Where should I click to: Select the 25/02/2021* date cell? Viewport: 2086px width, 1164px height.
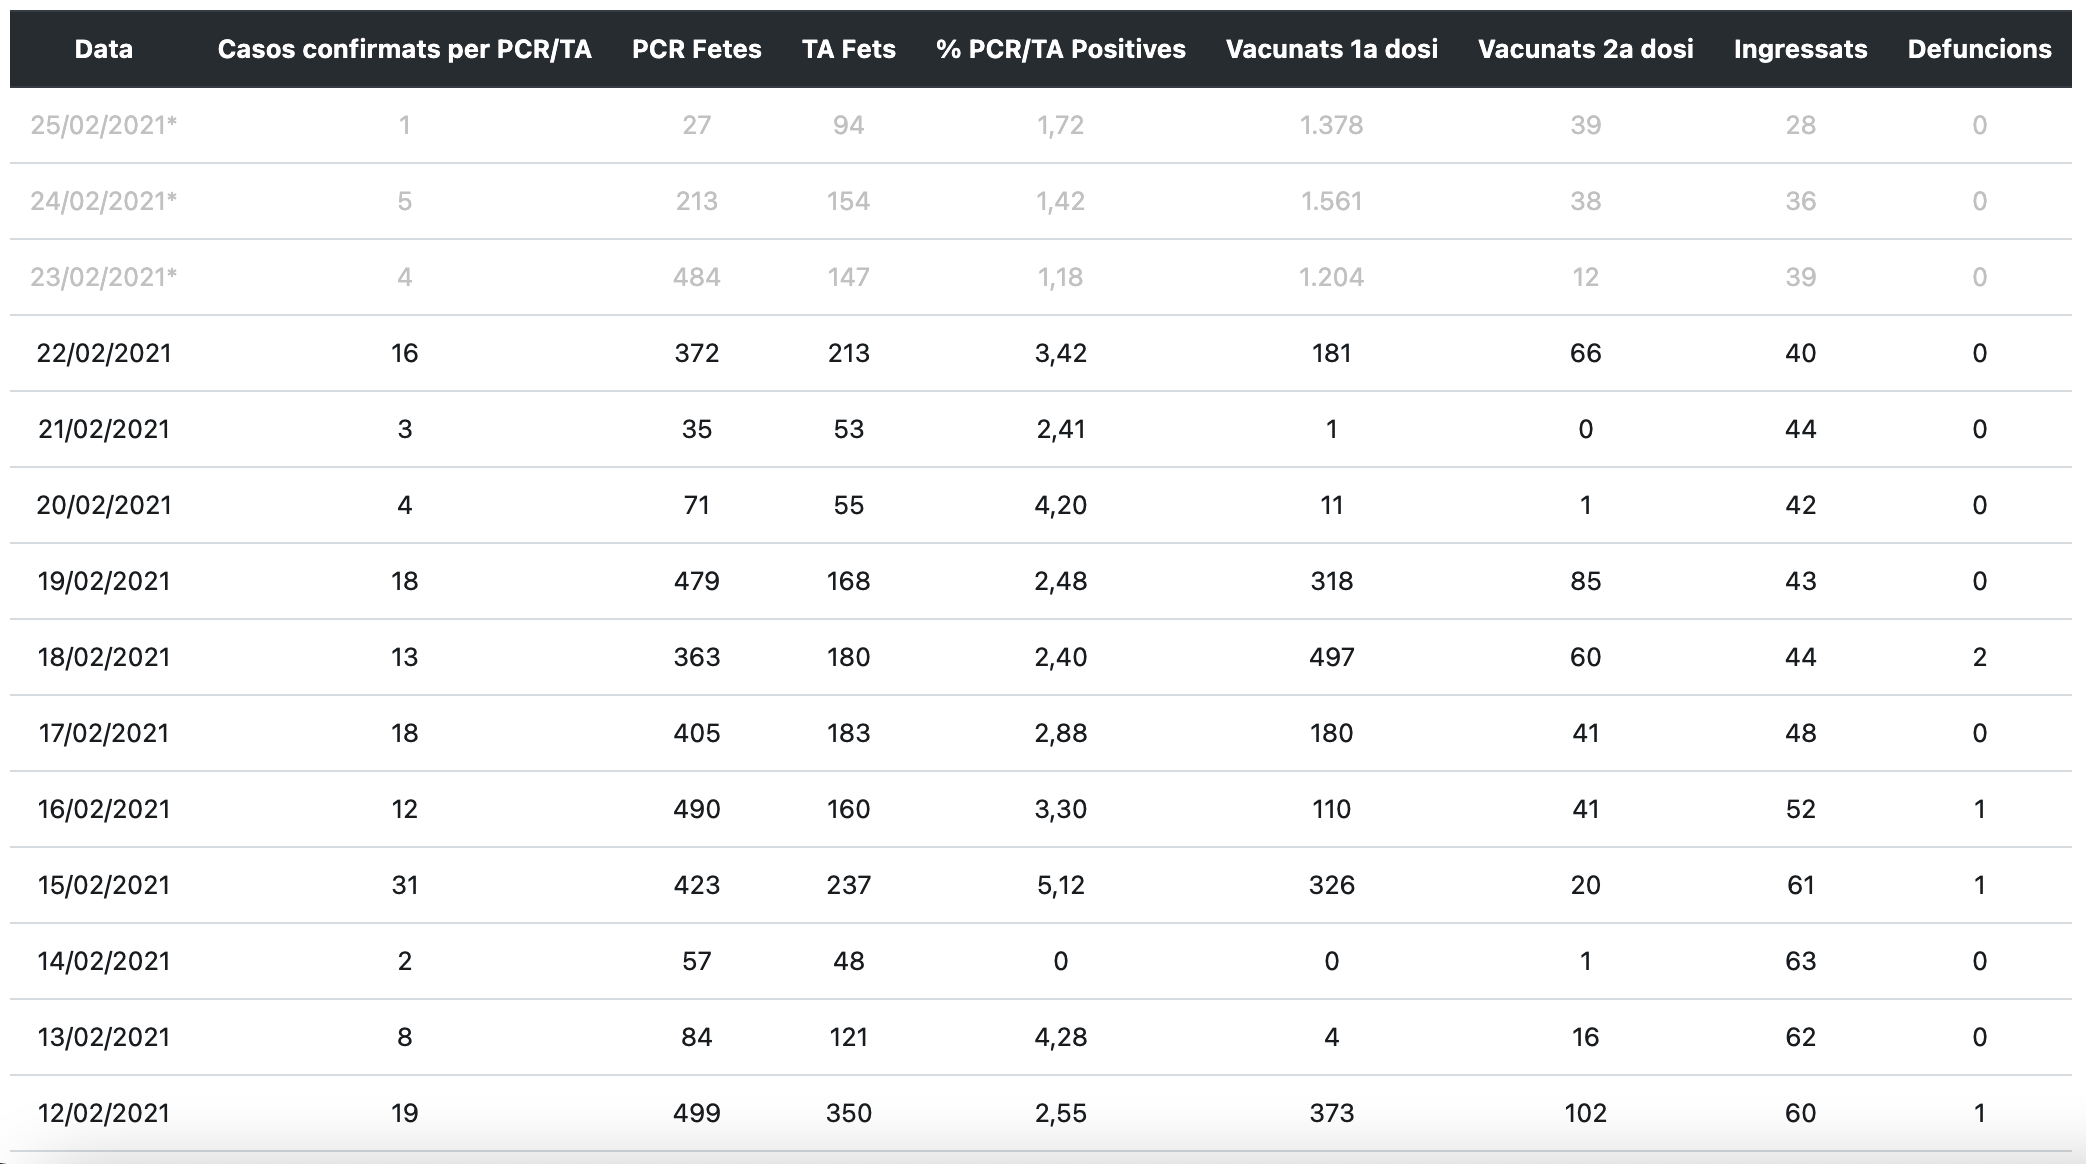click(104, 125)
